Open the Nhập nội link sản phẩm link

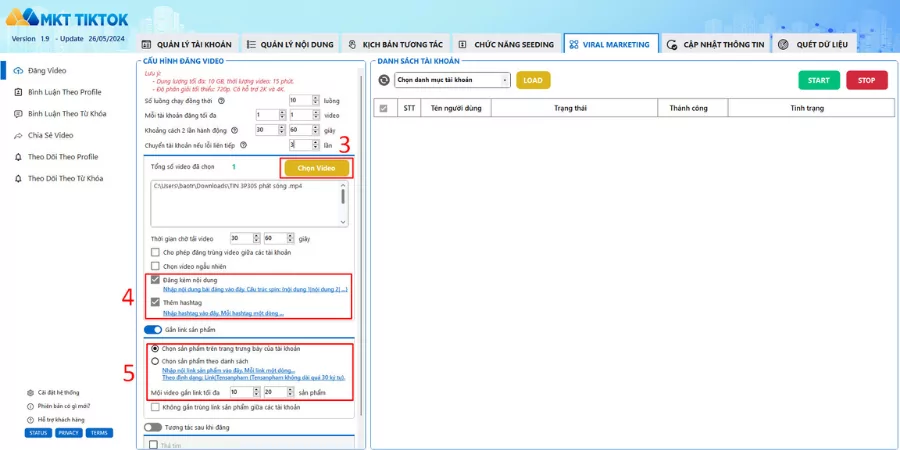coord(229,371)
